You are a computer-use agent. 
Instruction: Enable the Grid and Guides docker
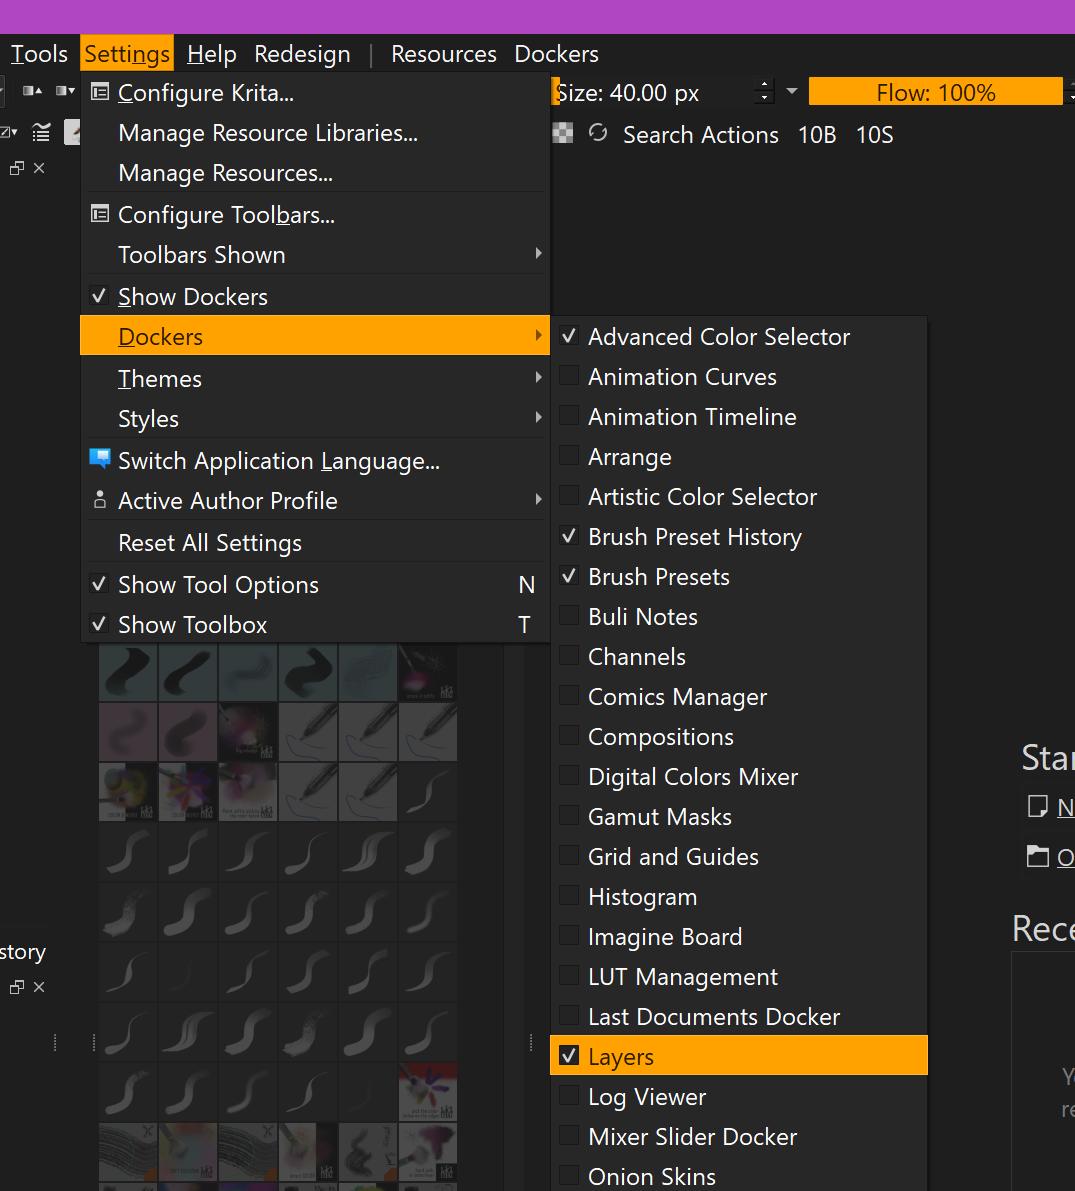(x=738, y=857)
